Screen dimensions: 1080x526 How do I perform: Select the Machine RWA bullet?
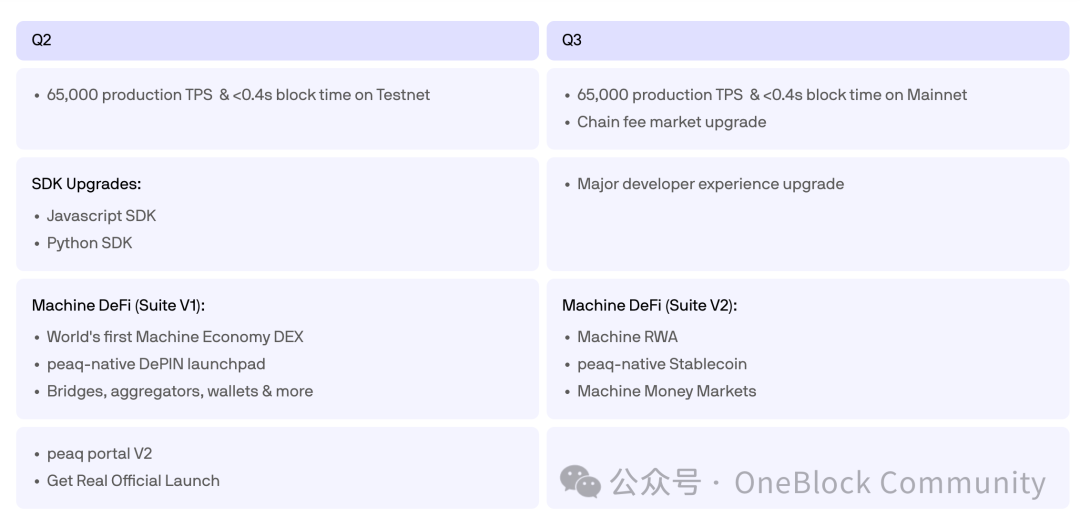click(627, 337)
